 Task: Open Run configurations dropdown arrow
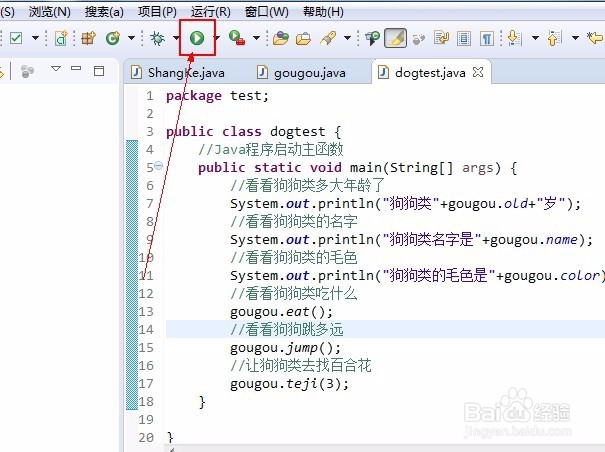point(218,38)
